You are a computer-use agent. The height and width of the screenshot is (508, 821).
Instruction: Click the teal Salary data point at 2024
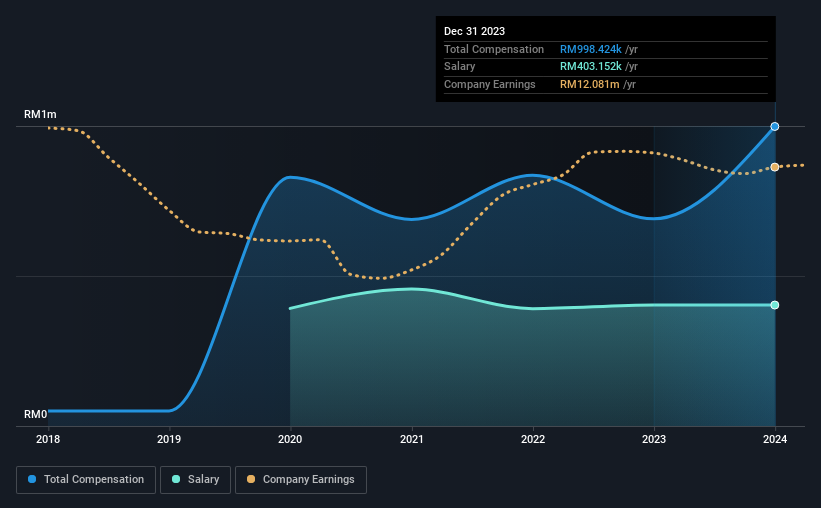tap(775, 305)
